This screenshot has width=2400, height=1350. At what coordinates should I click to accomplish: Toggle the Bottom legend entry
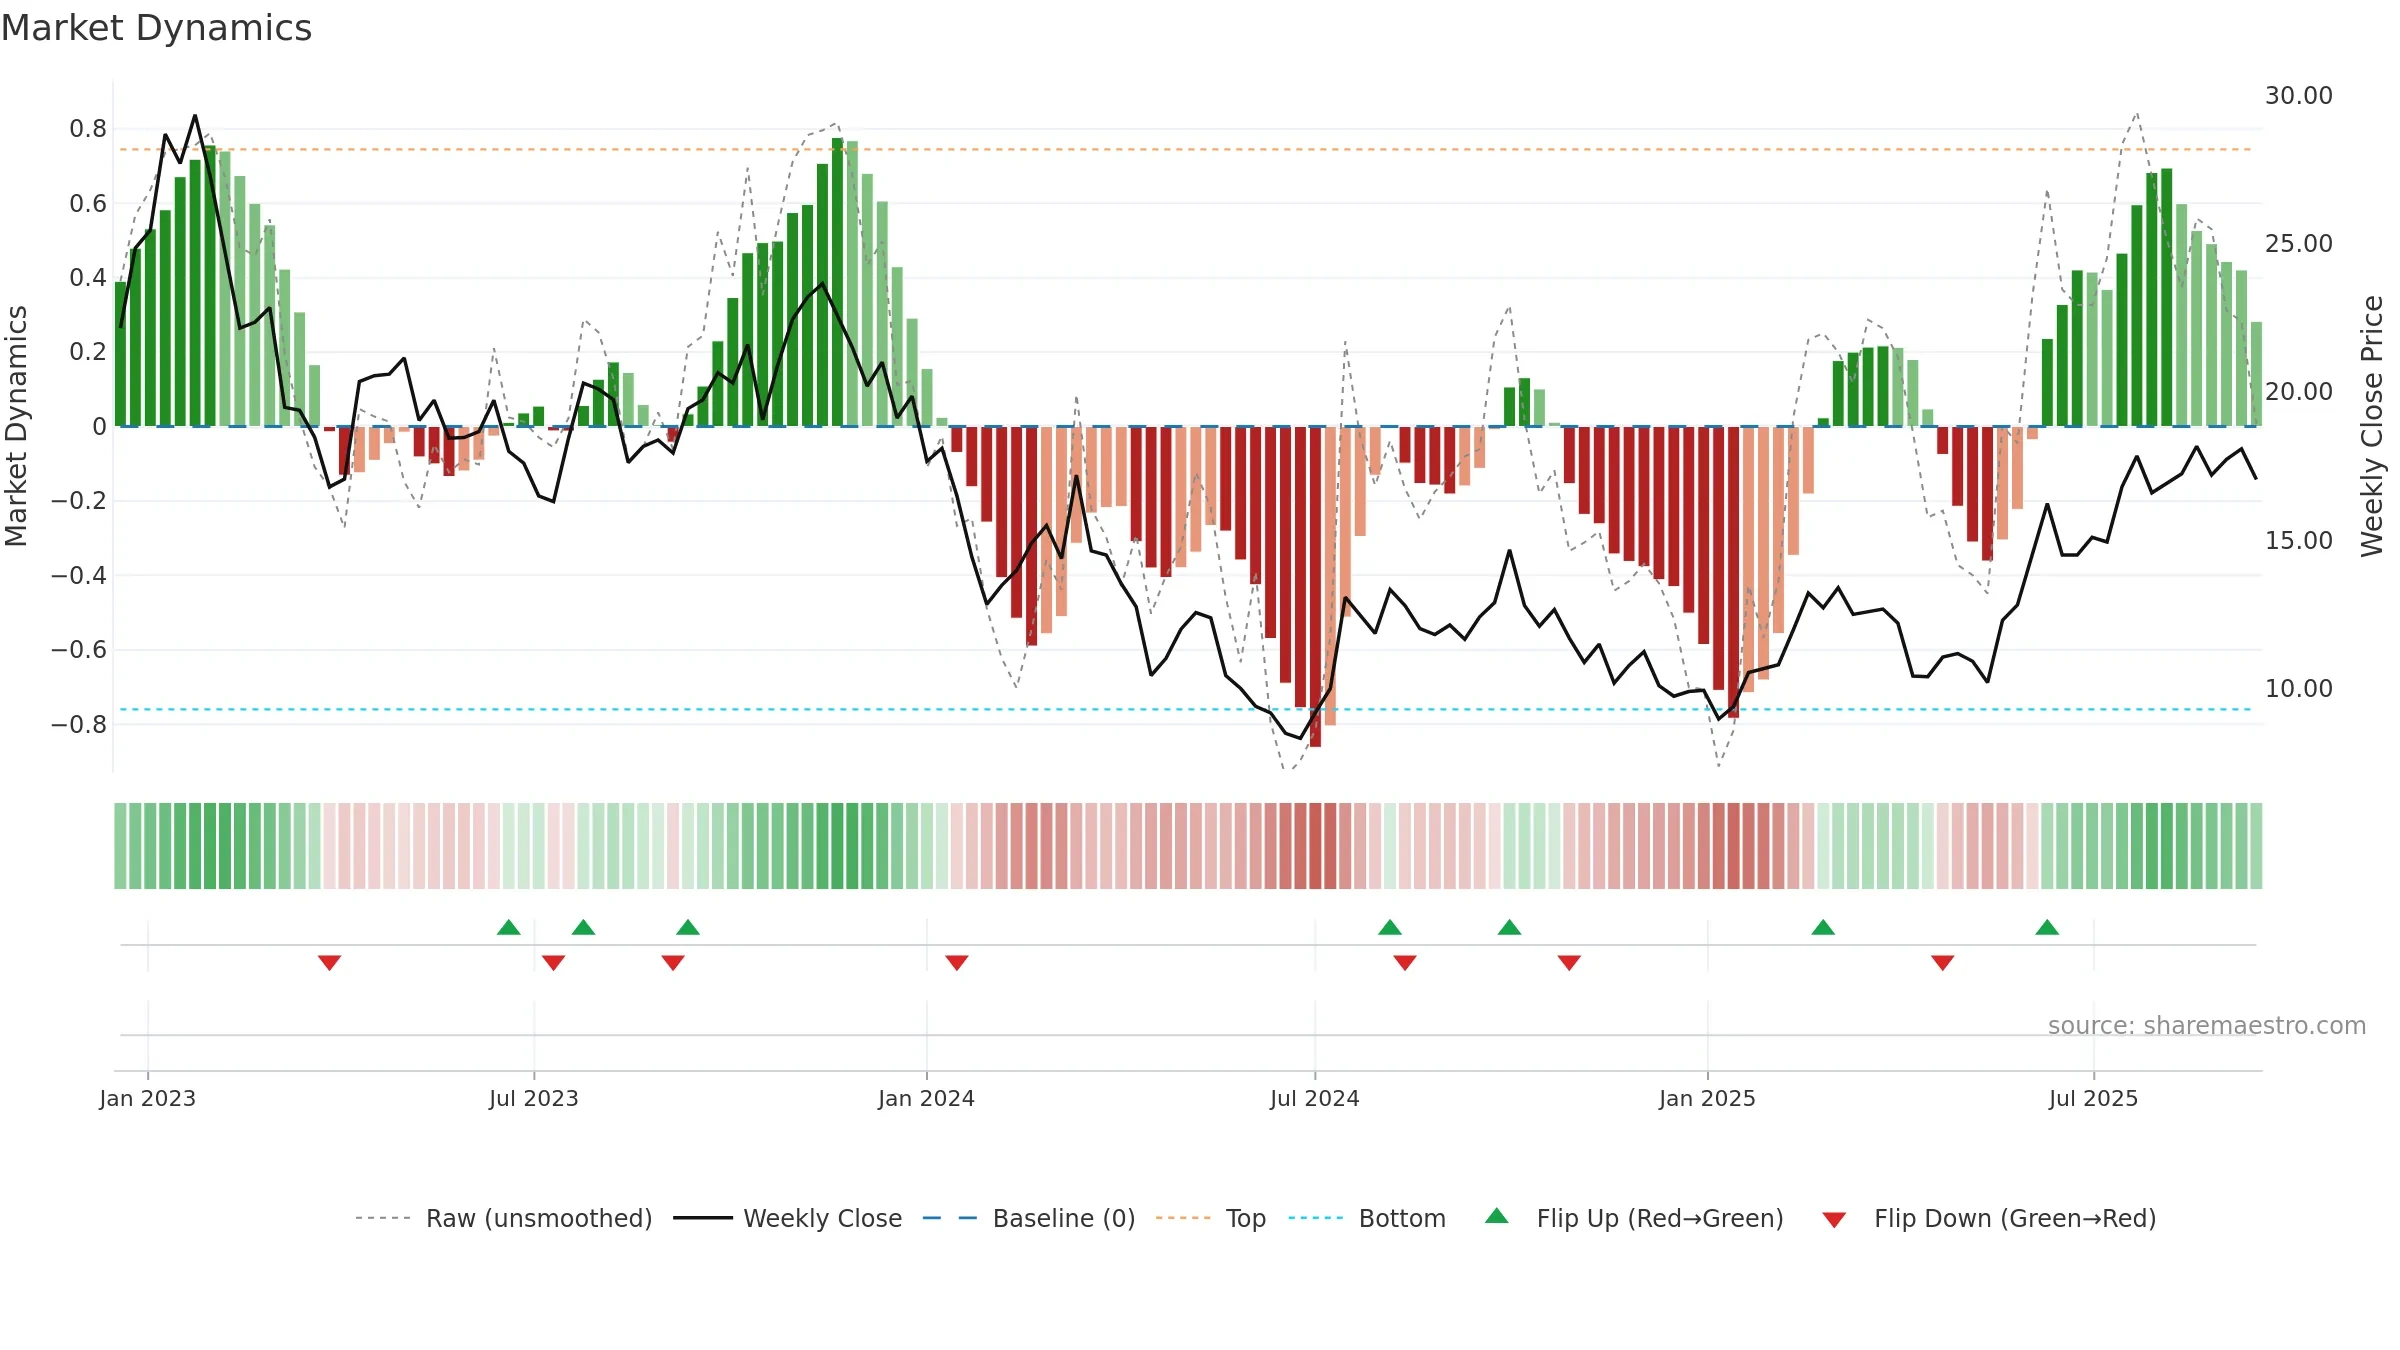pos(1367,1218)
